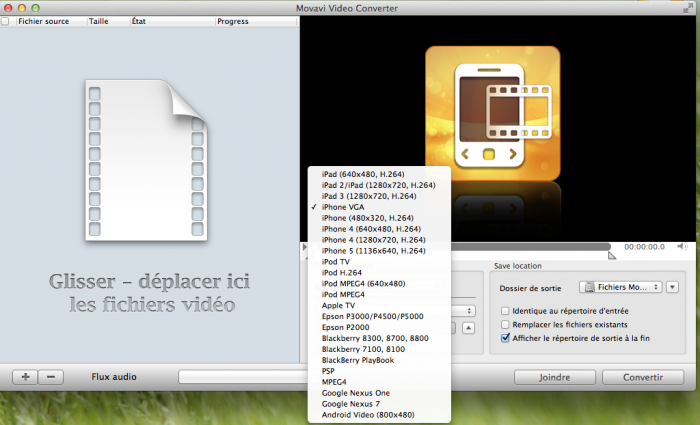This screenshot has height=425, width=700.
Task: Check 'Remplacer les fichiers existants'
Action: pyautogui.click(x=505, y=325)
